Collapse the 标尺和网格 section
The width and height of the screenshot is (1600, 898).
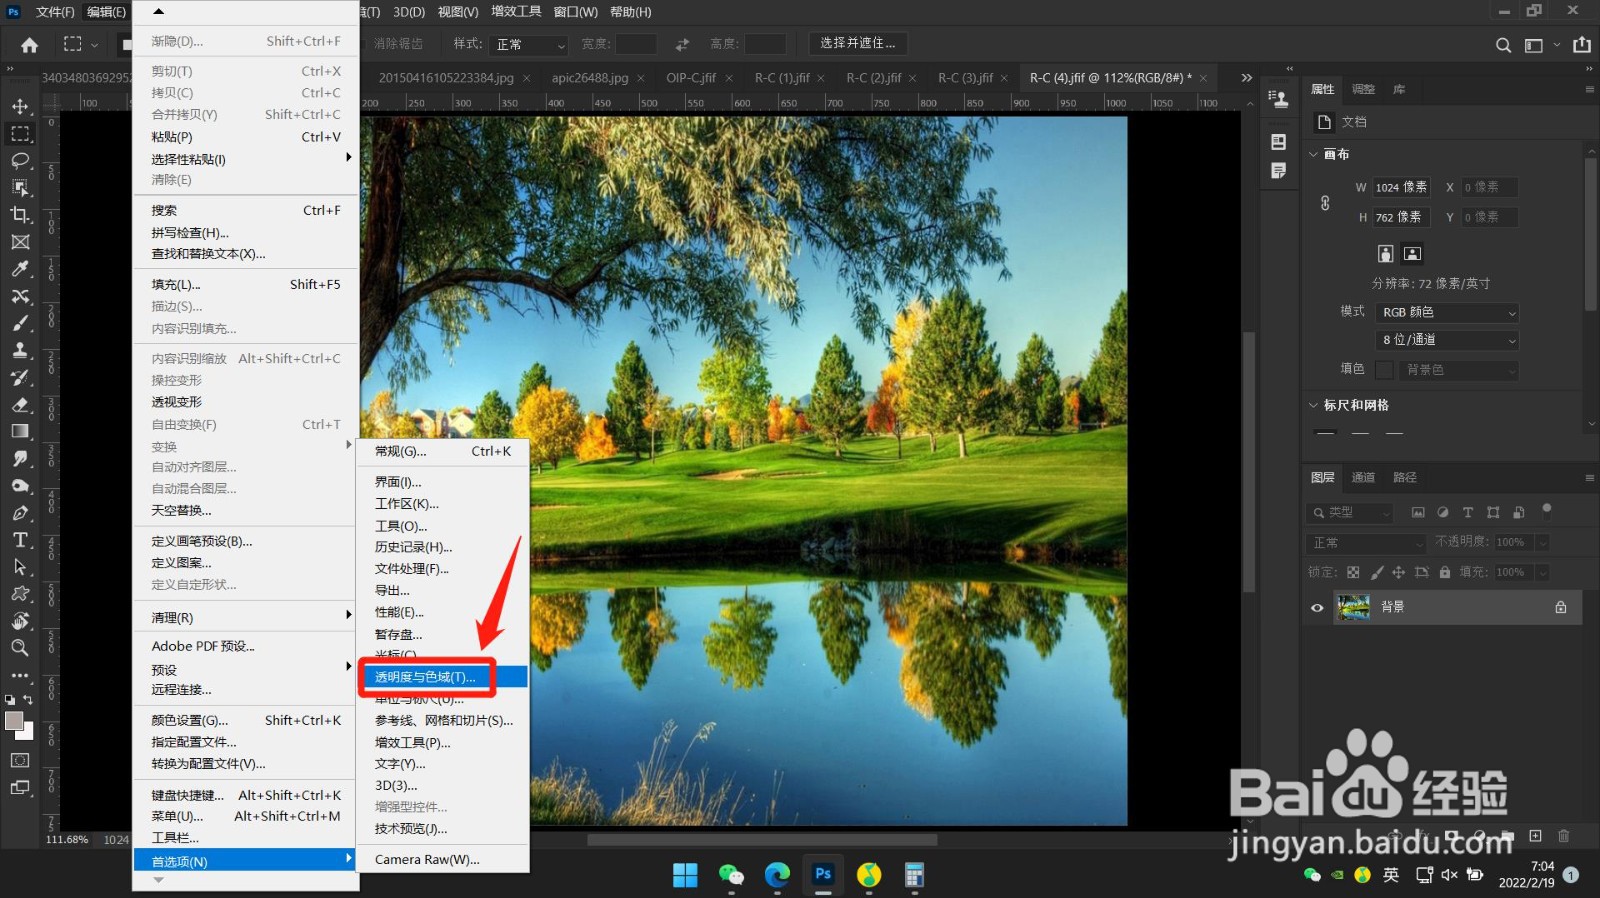(x=1314, y=405)
